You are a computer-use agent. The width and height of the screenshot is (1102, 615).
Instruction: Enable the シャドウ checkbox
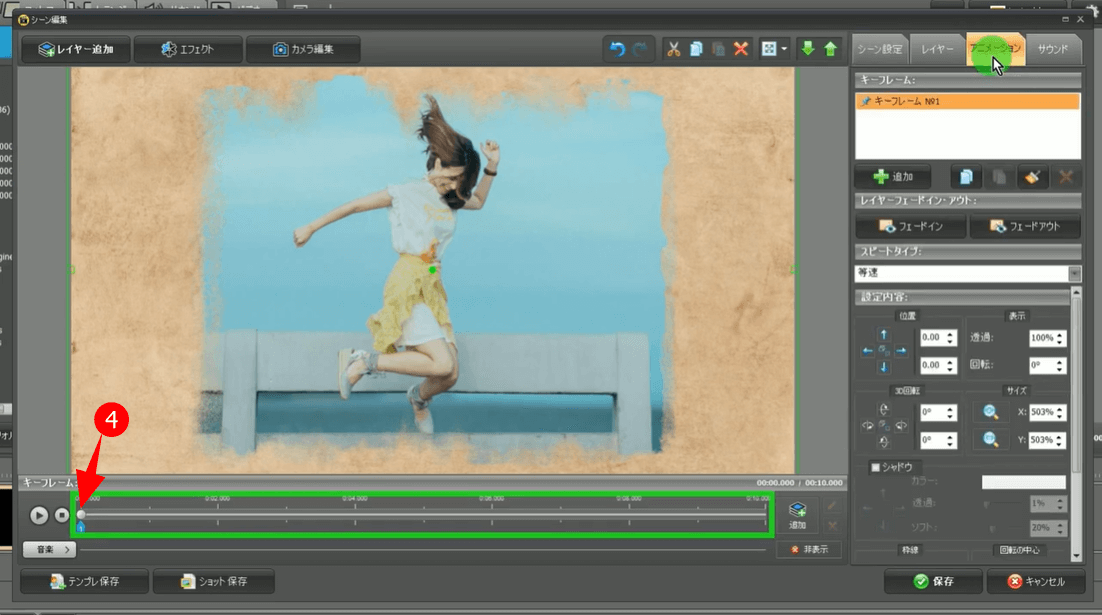(x=876, y=467)
